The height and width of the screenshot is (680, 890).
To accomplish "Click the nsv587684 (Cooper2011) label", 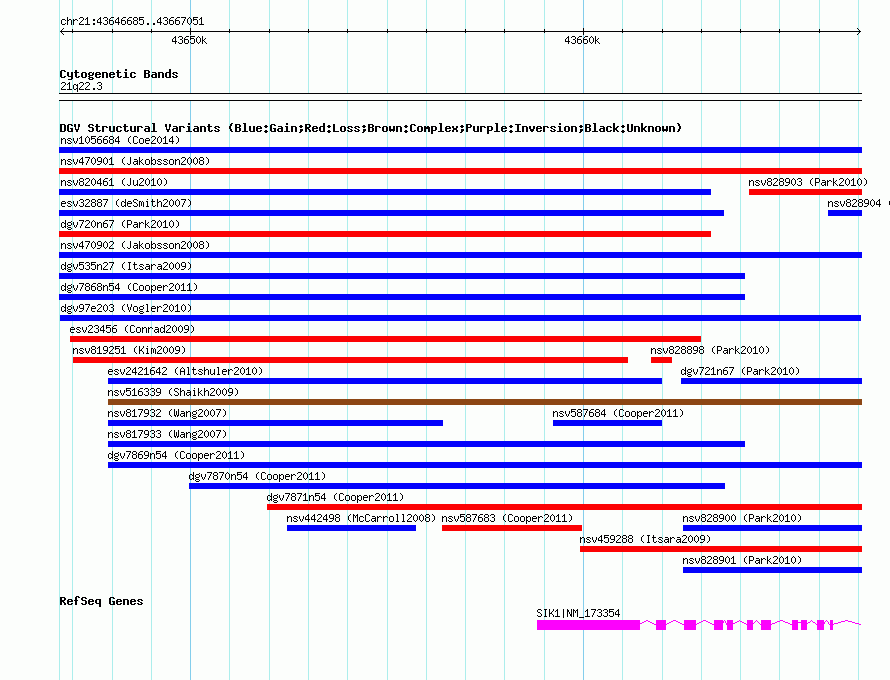I will pos(618,413).
